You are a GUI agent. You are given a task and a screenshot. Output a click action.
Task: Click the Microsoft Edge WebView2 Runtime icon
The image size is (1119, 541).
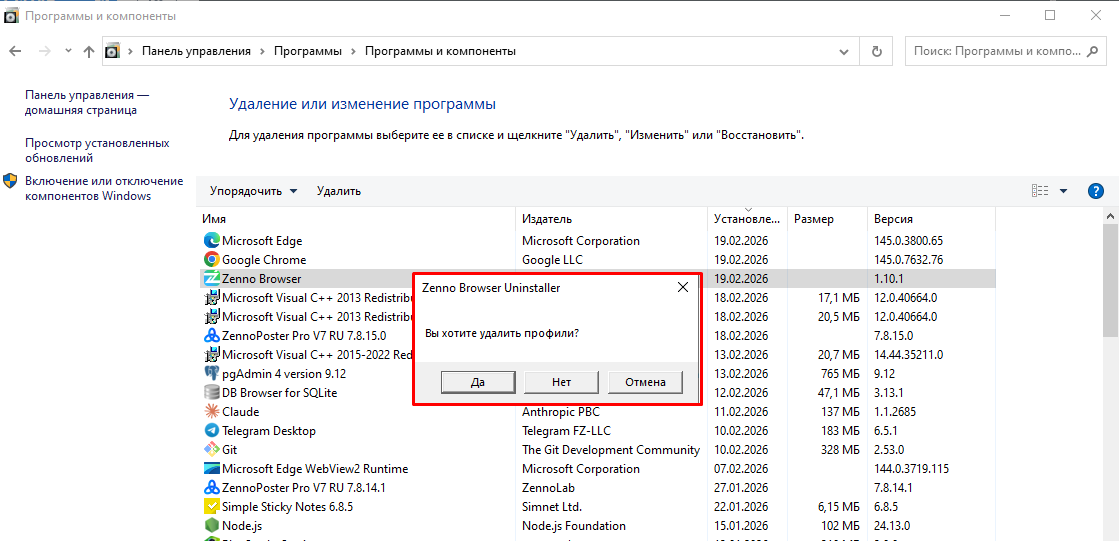(211, 469)
